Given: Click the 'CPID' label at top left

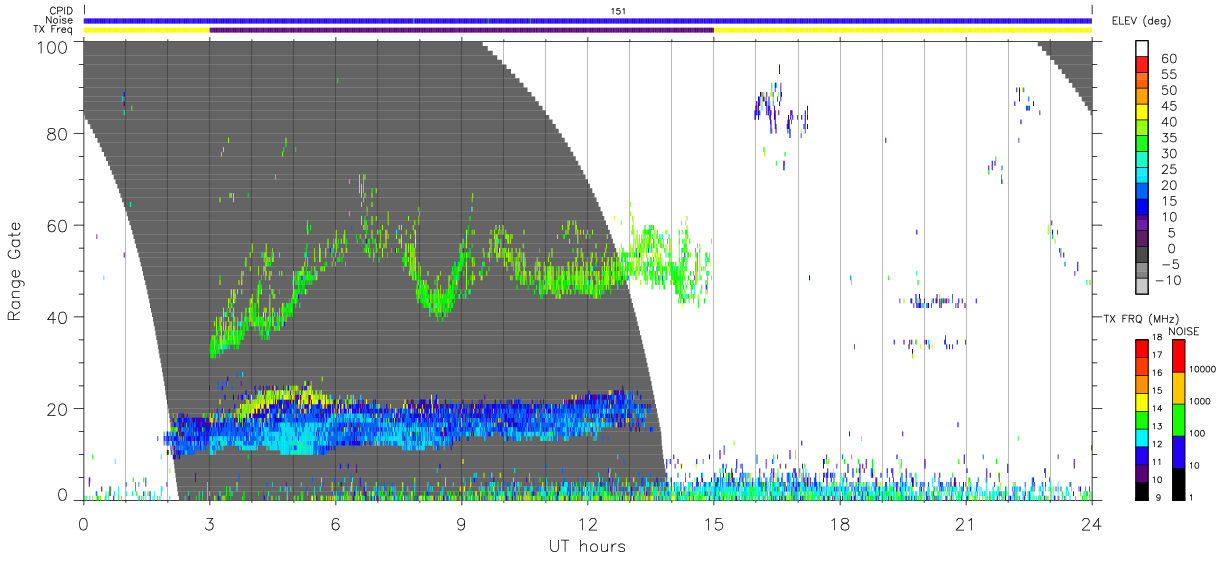Looking at the screenshot, I should tap(61, 11).
